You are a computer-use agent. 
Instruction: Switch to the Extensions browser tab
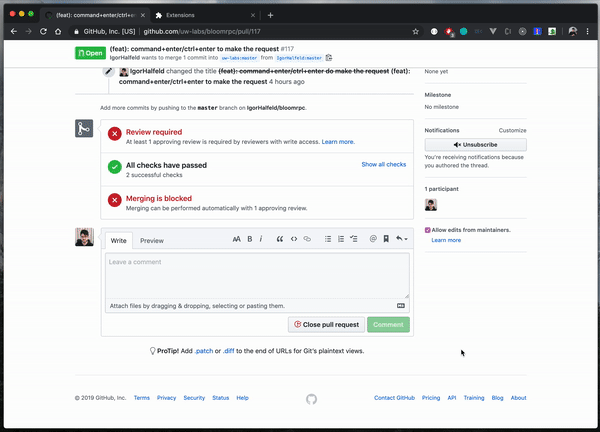[205, 15]
